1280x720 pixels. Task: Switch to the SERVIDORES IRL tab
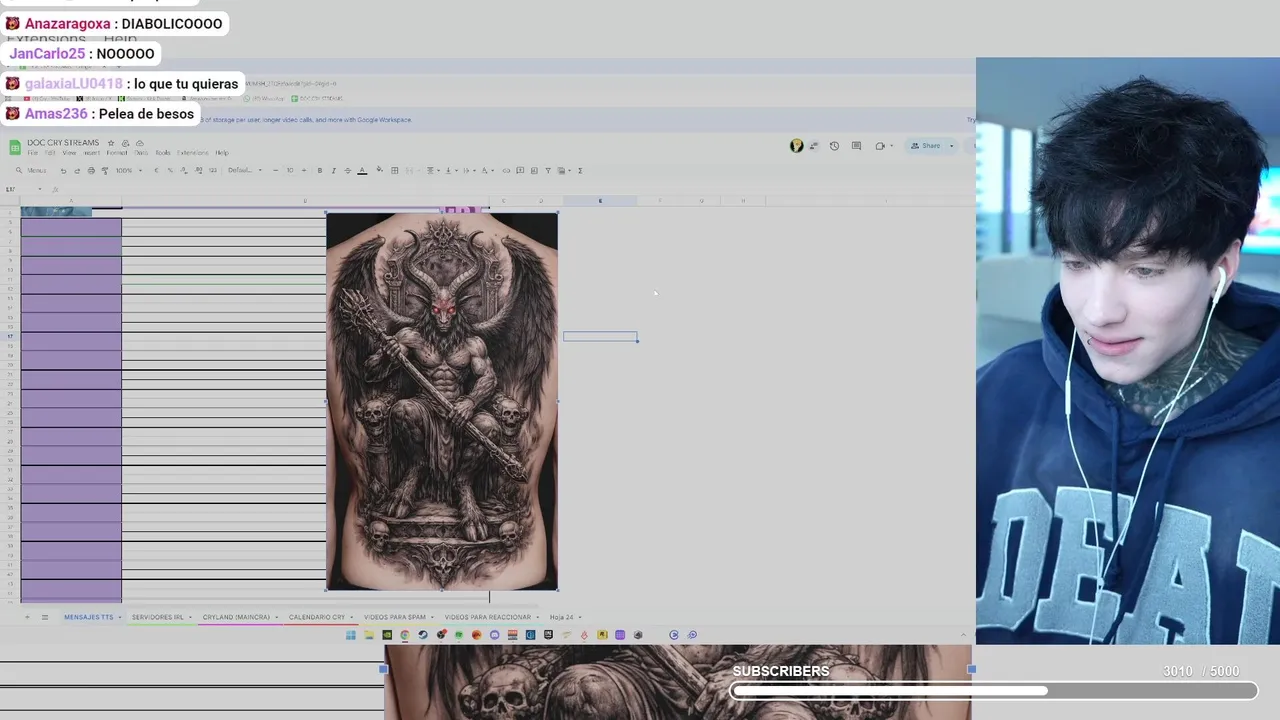click(x=160, y=617)
